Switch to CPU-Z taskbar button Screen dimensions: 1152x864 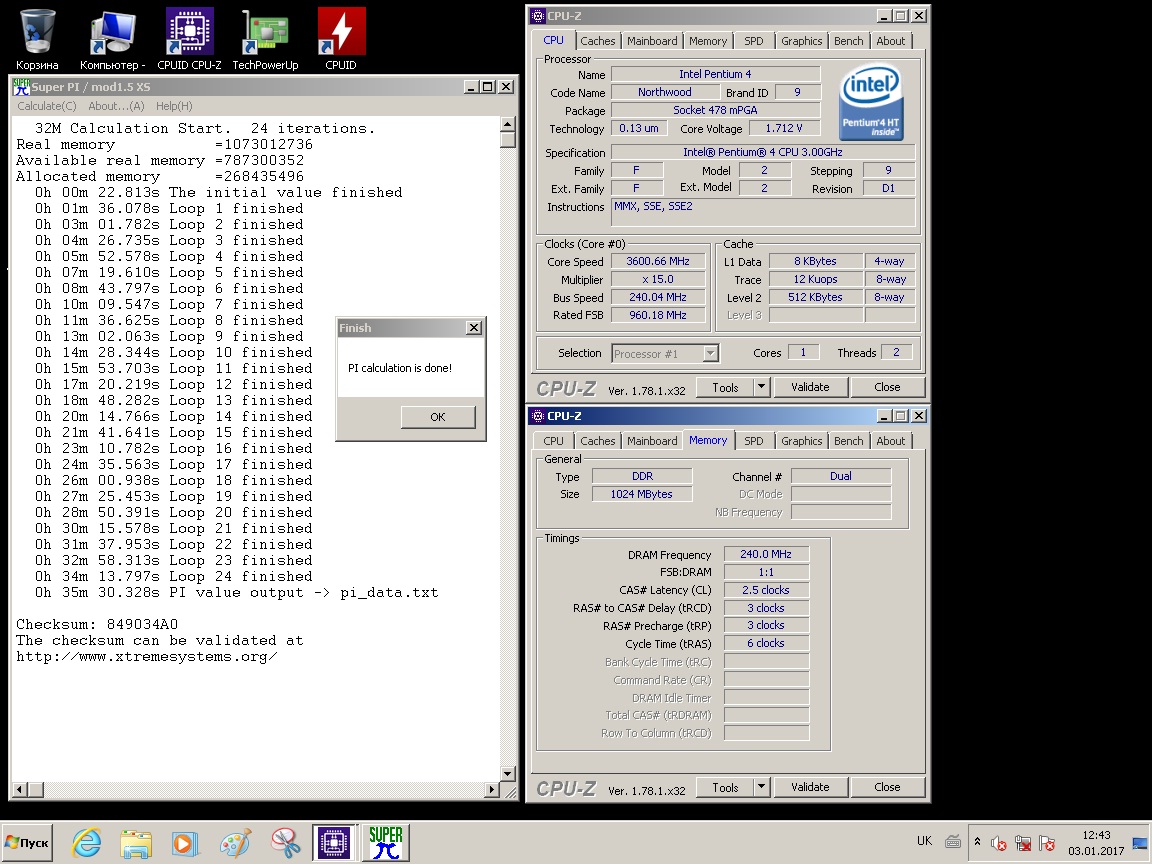click(334, 843)
